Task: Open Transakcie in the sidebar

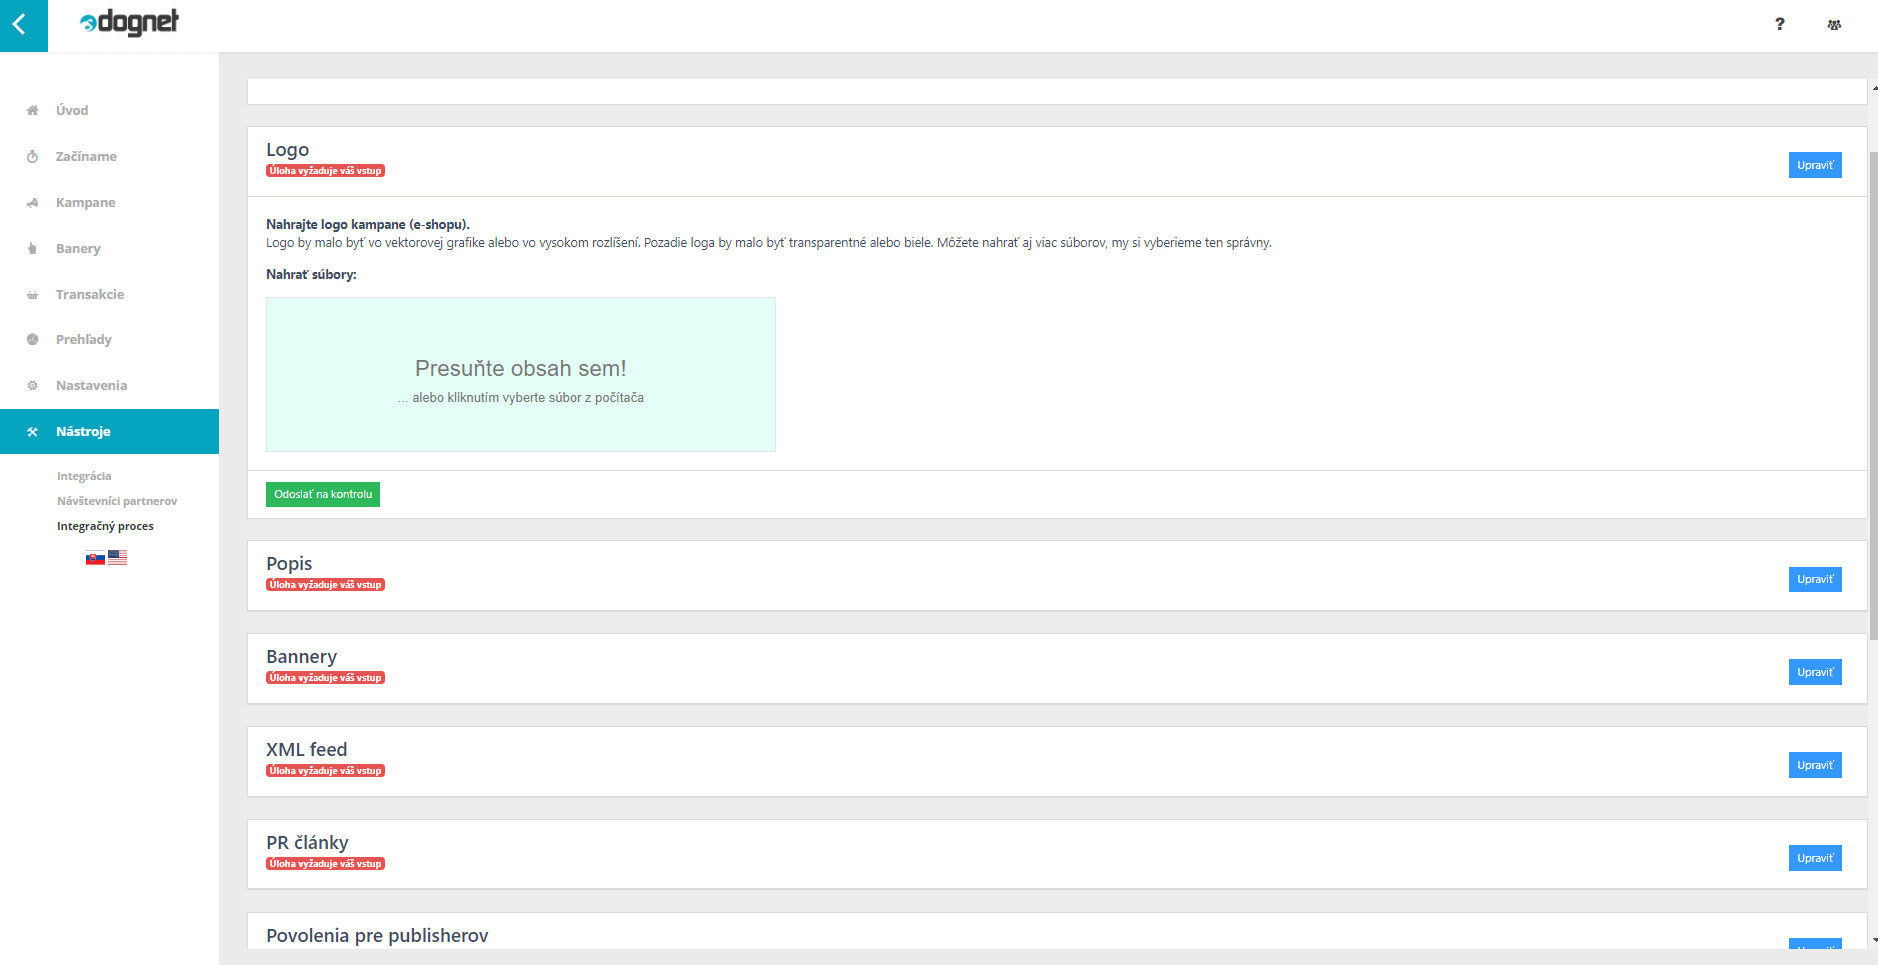Action: 90,294
